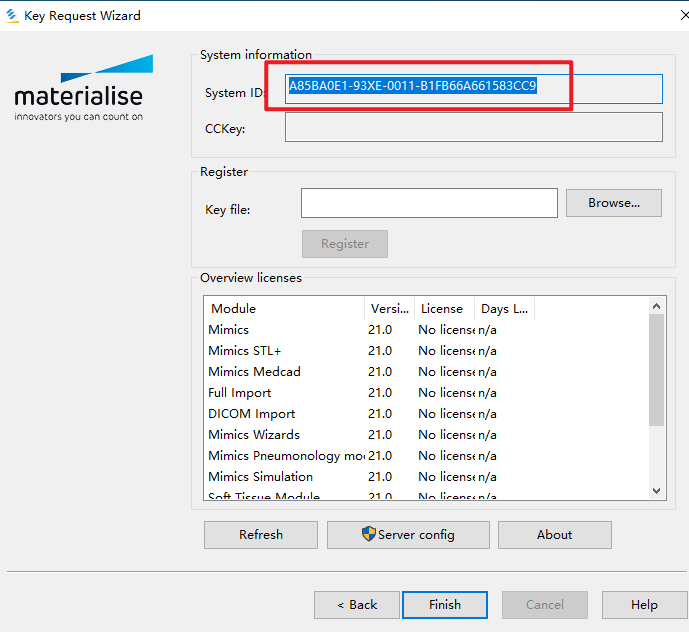Click the Days L... column header

[x=504, y=308]
